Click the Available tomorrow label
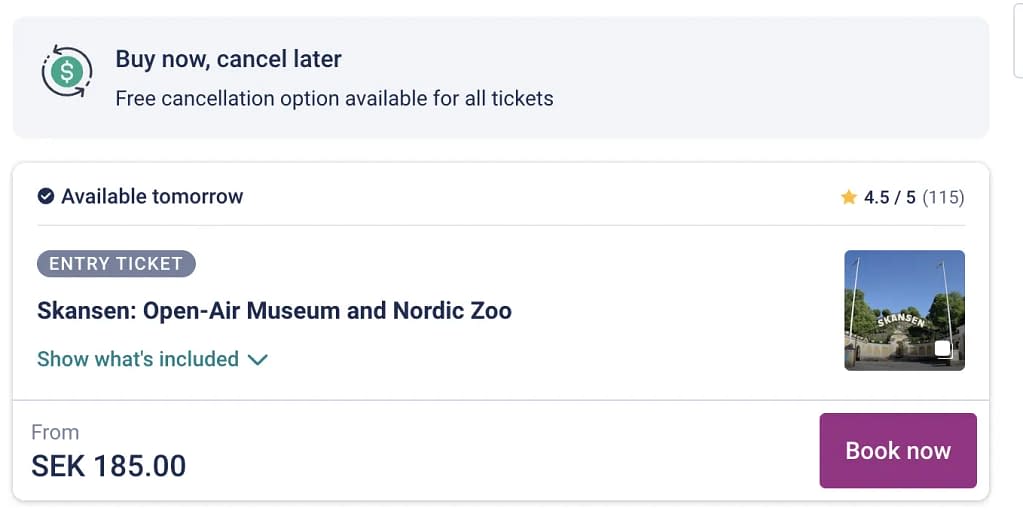1023x520 pixels. 152,196
